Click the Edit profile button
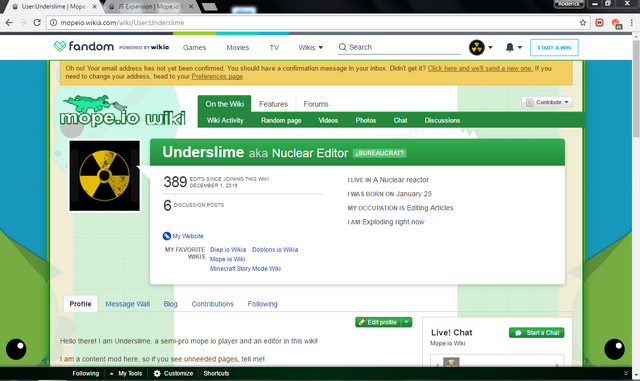This screenshot has height=381, width=640. (x=378, y=322)
